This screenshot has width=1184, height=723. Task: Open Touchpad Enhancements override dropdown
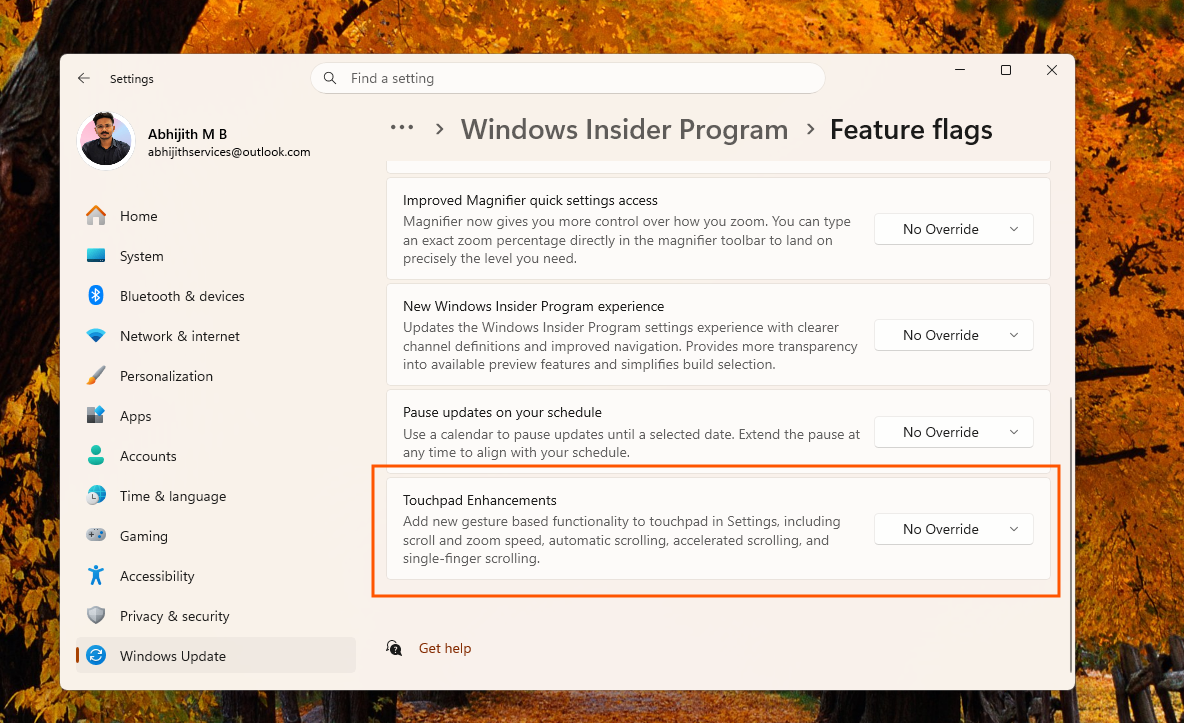[x=954, y=529]
